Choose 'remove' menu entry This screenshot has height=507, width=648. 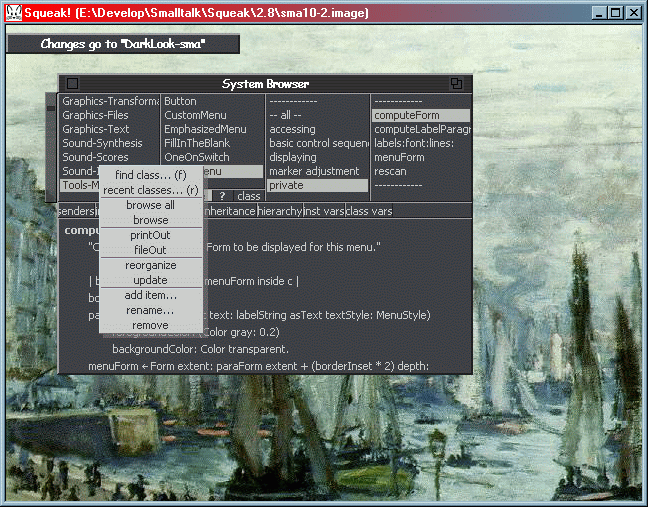point(151,325)
